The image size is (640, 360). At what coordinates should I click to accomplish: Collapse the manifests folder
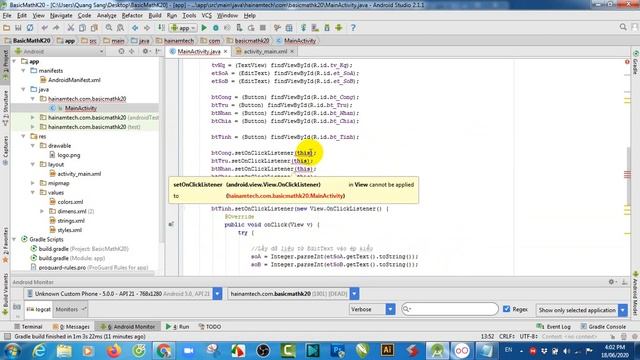(x=24, y=71)
